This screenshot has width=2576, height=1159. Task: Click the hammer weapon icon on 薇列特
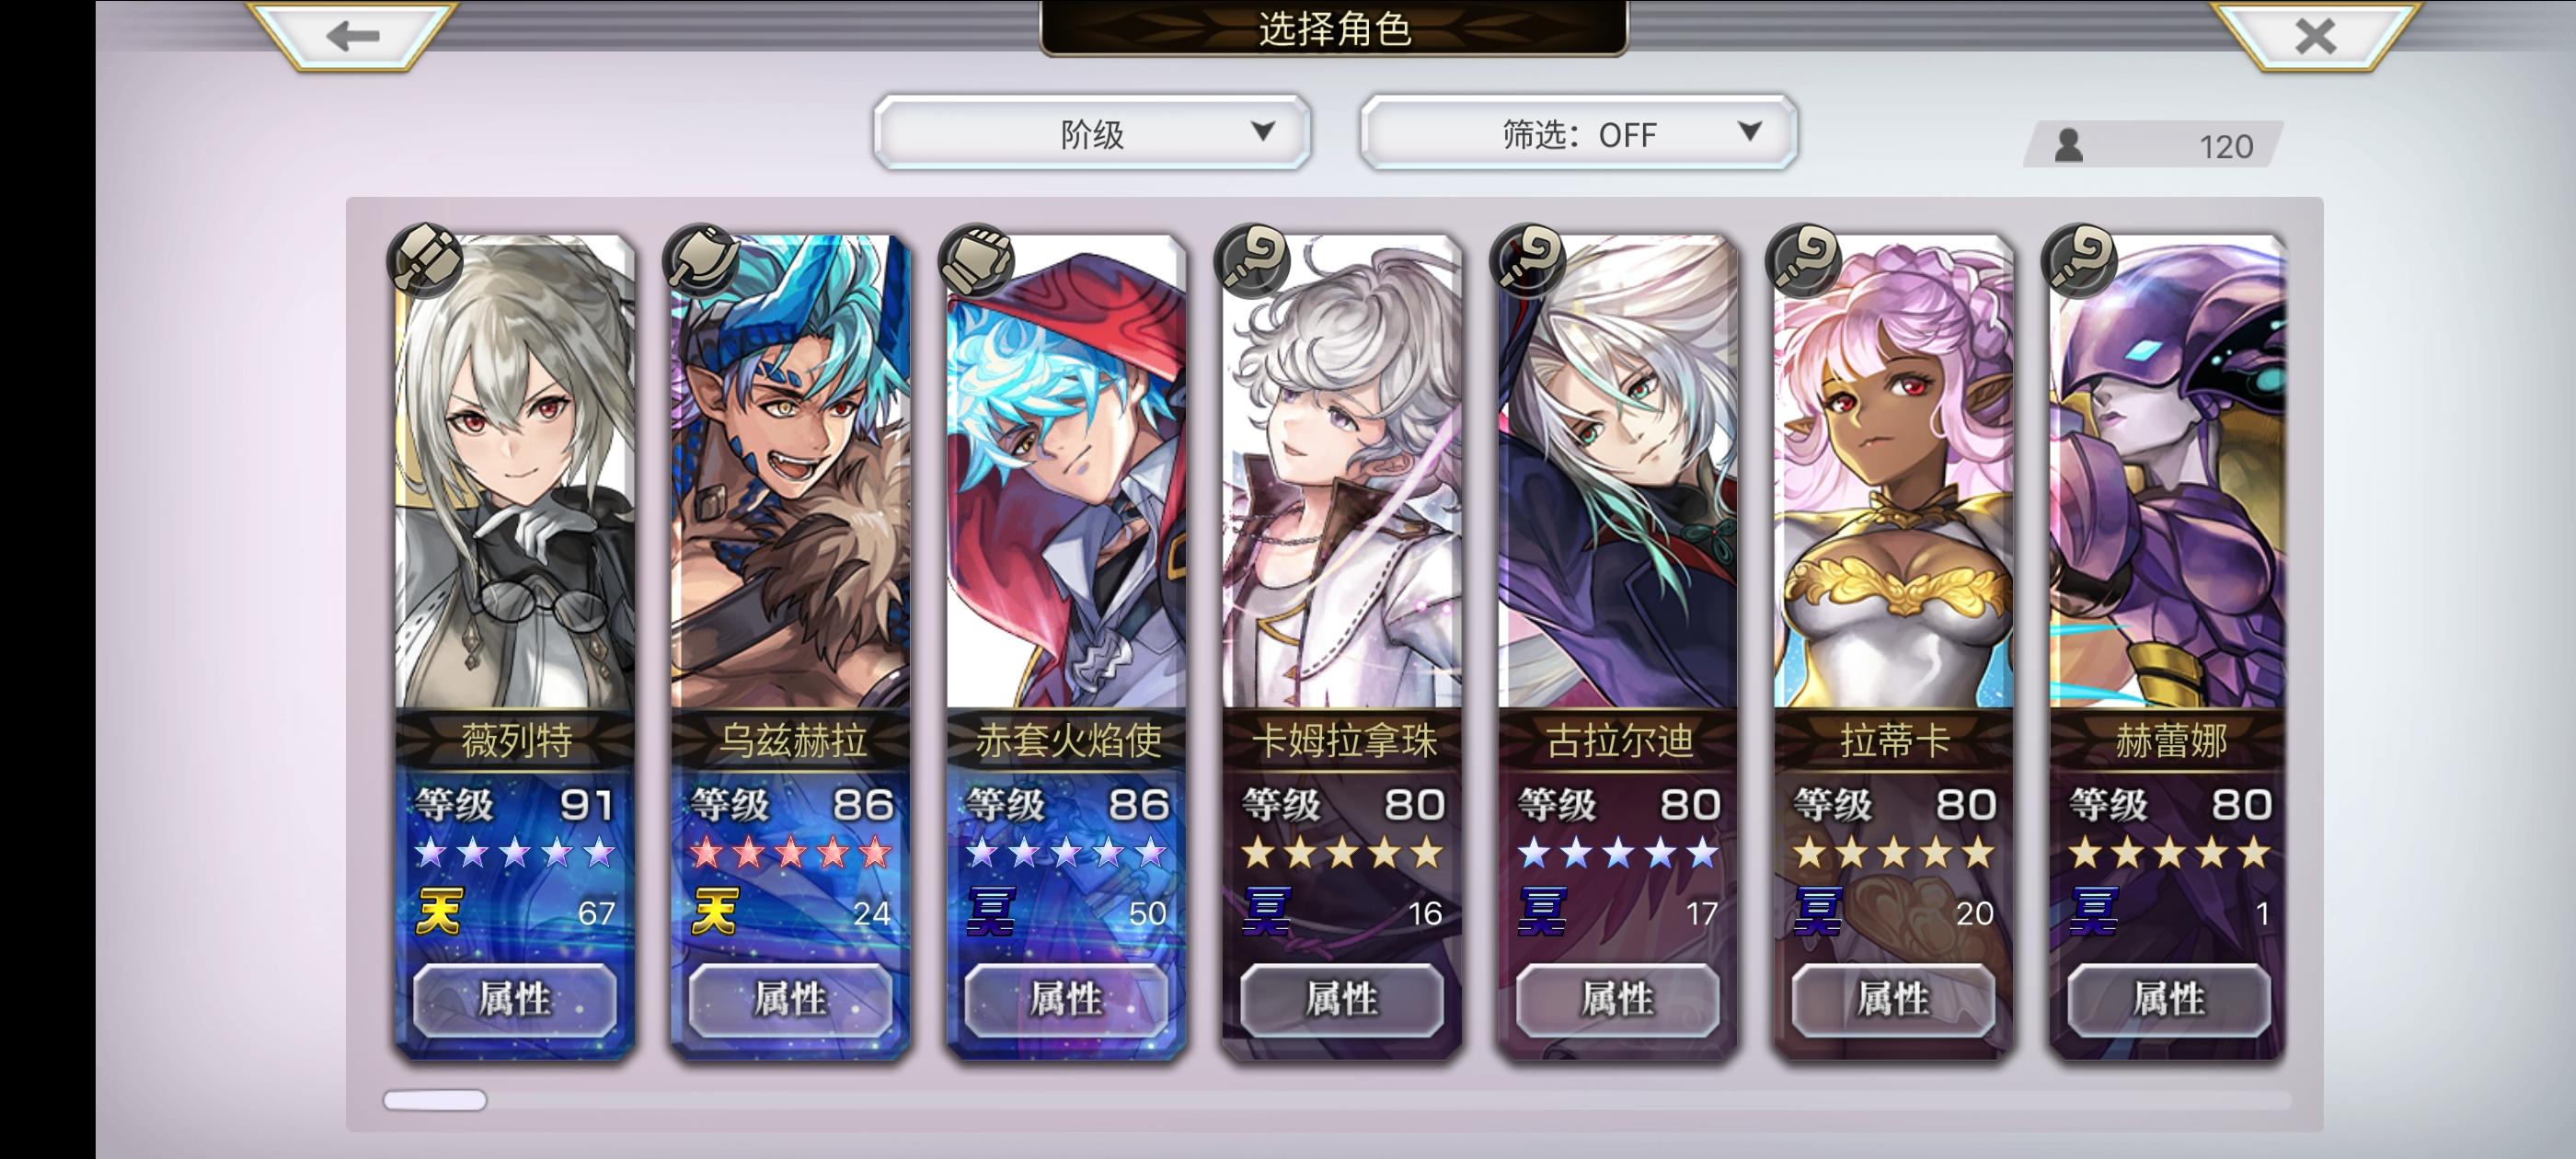point(426,261)
